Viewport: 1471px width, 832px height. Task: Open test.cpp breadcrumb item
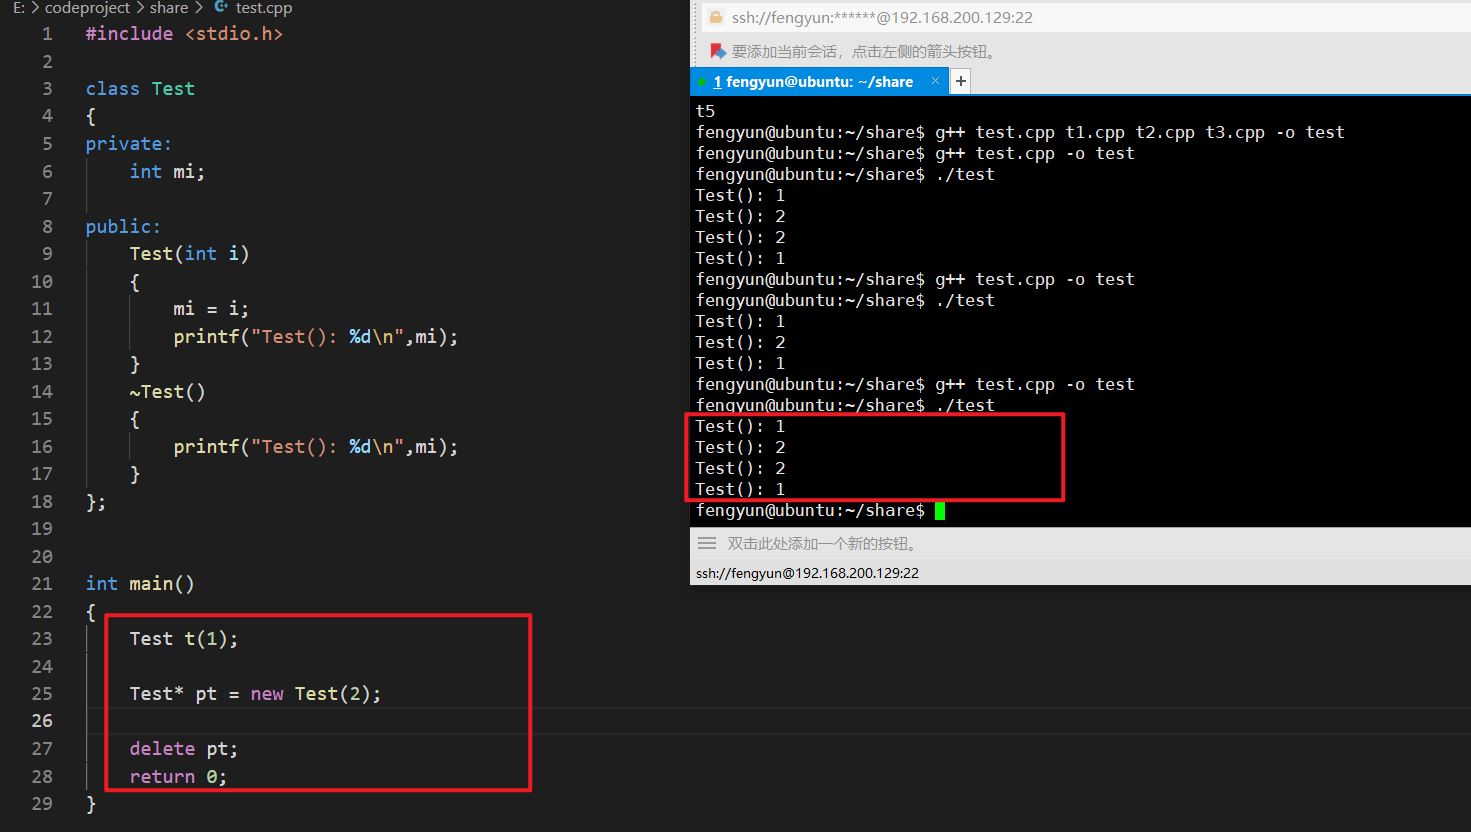coord(264,8)
